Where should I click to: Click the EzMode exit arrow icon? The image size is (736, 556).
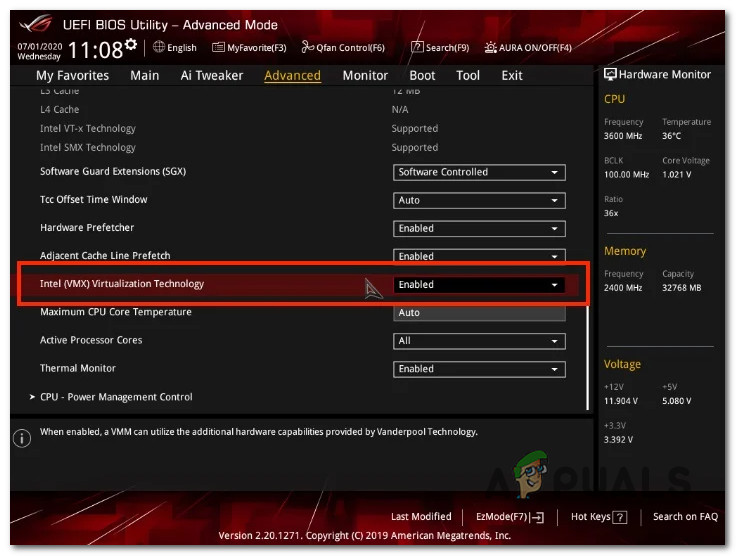(538, 518)
